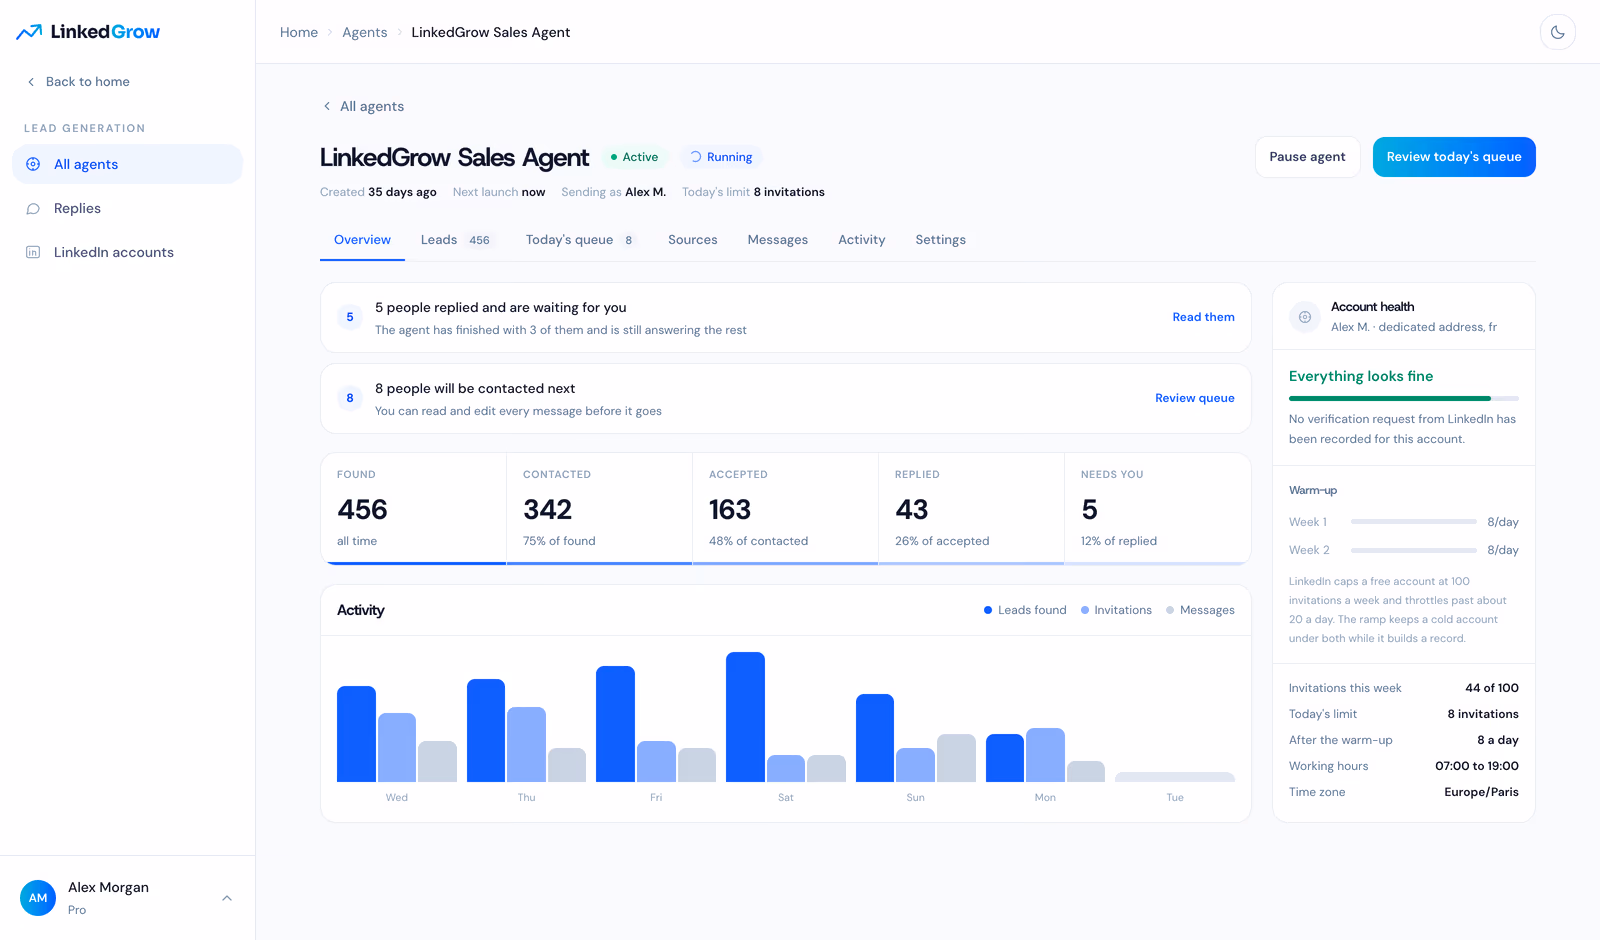Click the circled 5 replies badge

click(350, 317)
